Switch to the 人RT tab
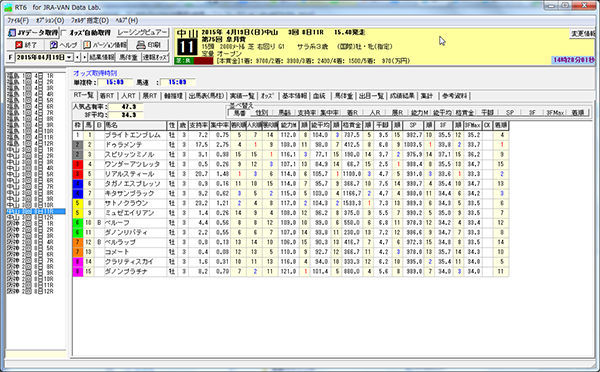This screenshot has height=372, width=600. (x=129, y=96)
